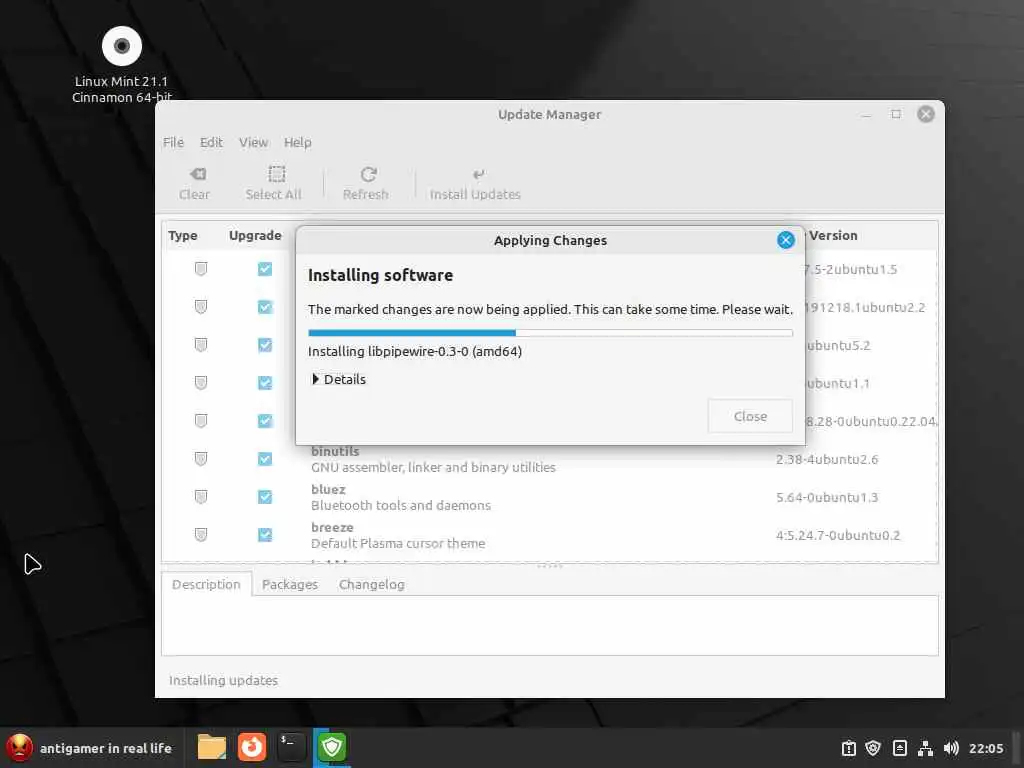Switch to the Packages tab
This screenshot has height=768, width=1024.
pyautogui.click(x=290, y=584)
